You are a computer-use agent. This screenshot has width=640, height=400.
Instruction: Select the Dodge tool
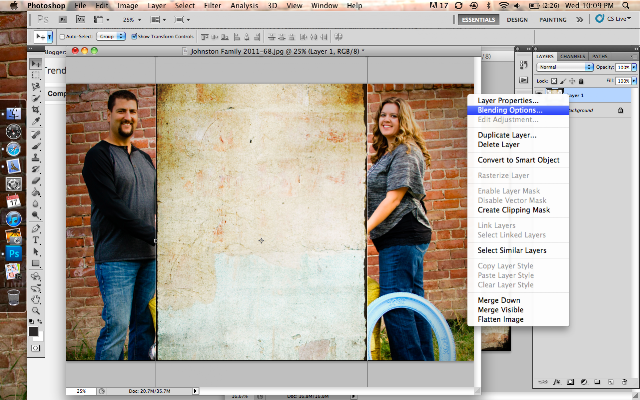[36, 215]
